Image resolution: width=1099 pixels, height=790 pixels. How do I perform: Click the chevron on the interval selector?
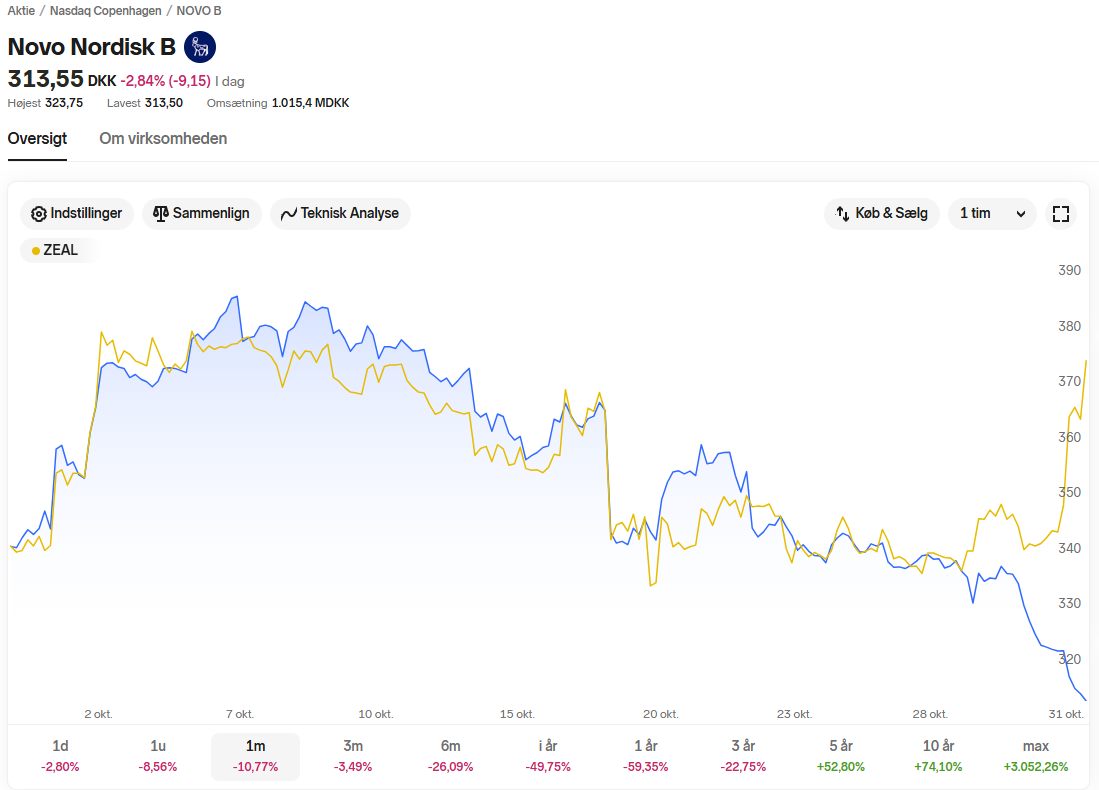coord(1021,214)
